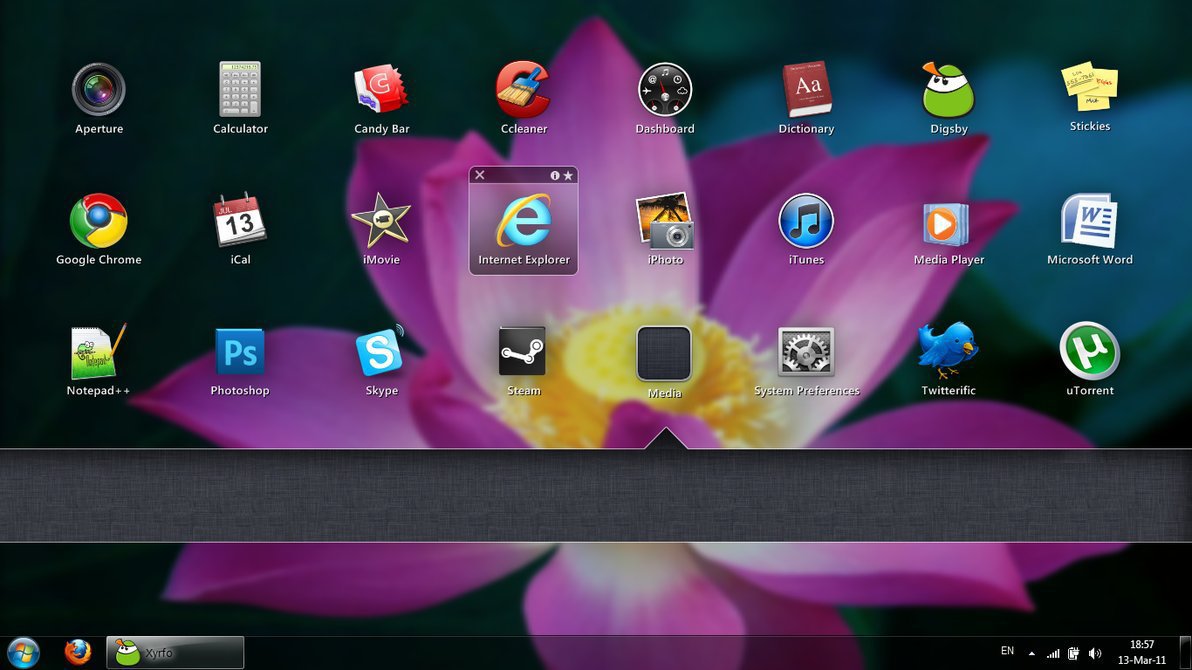Check the network signal tray icon
Screen dimensions: 1192x670
point(1053,653)
